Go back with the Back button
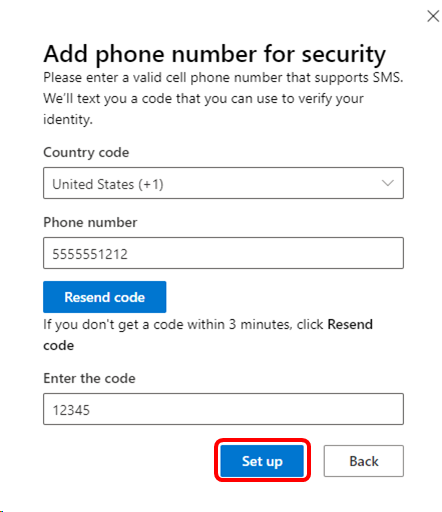 (364, 461)
